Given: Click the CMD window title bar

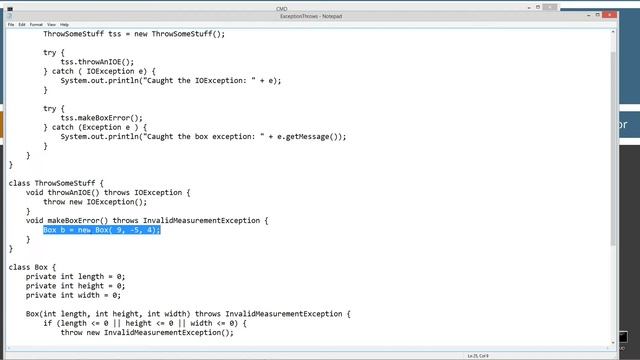Looking at the screenshot, I should tap(282, 9).
